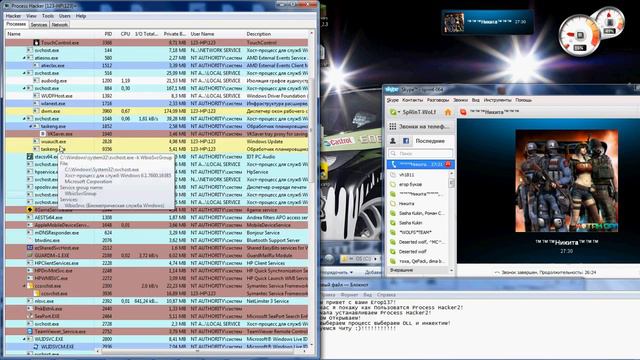This screenshot has height=360, width=640.
Task: Collapse the atiesrxx.exe tree node
Action: [24, 58]
